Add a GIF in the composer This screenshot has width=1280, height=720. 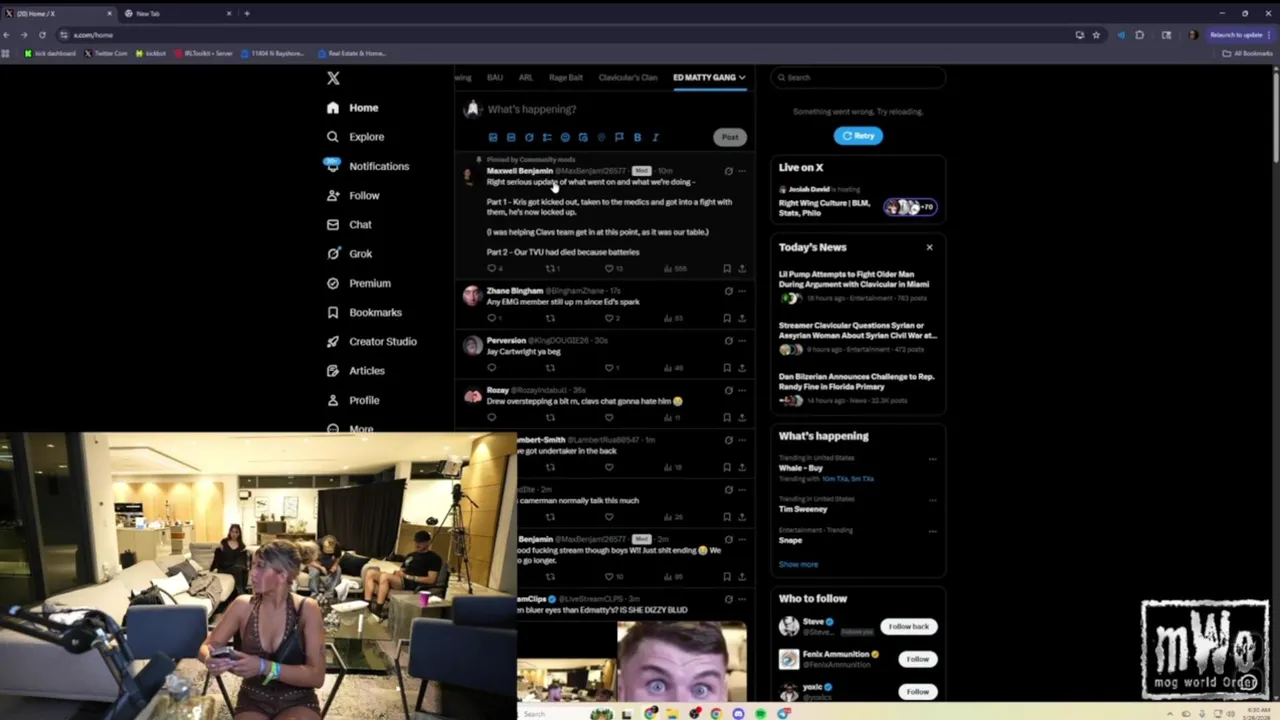pyautogui.click(x=511, y=137)
